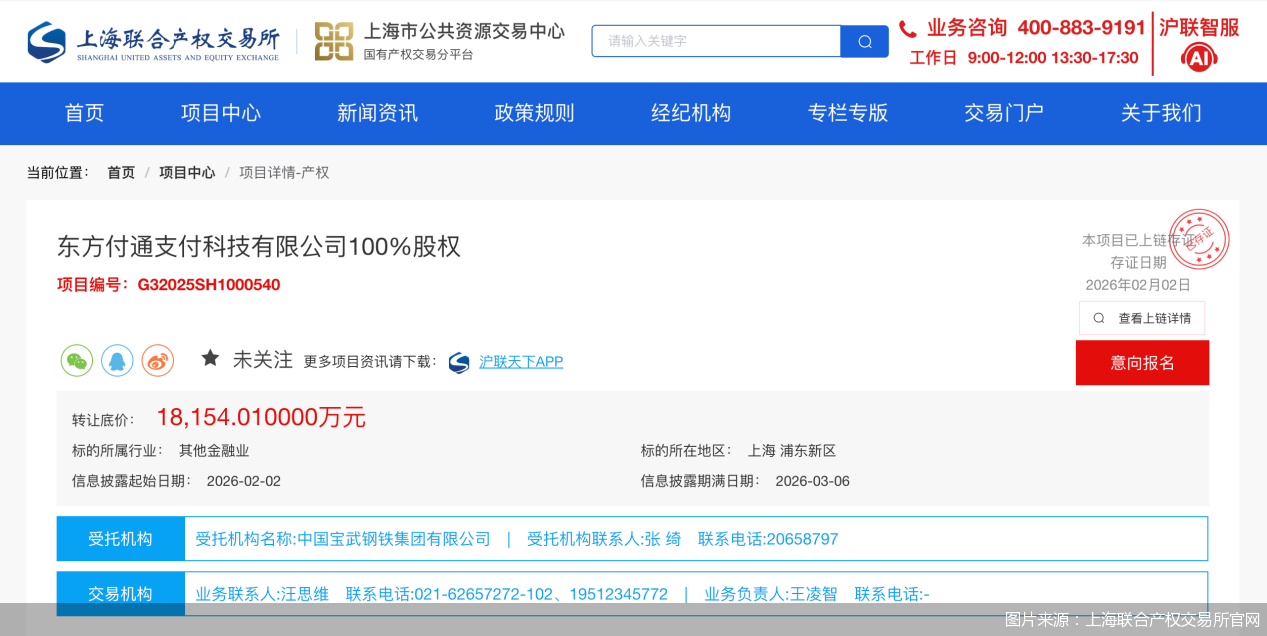Click the search magnifier icon
The height and width of the screenshot is (636, 1267).
point(863,41)
